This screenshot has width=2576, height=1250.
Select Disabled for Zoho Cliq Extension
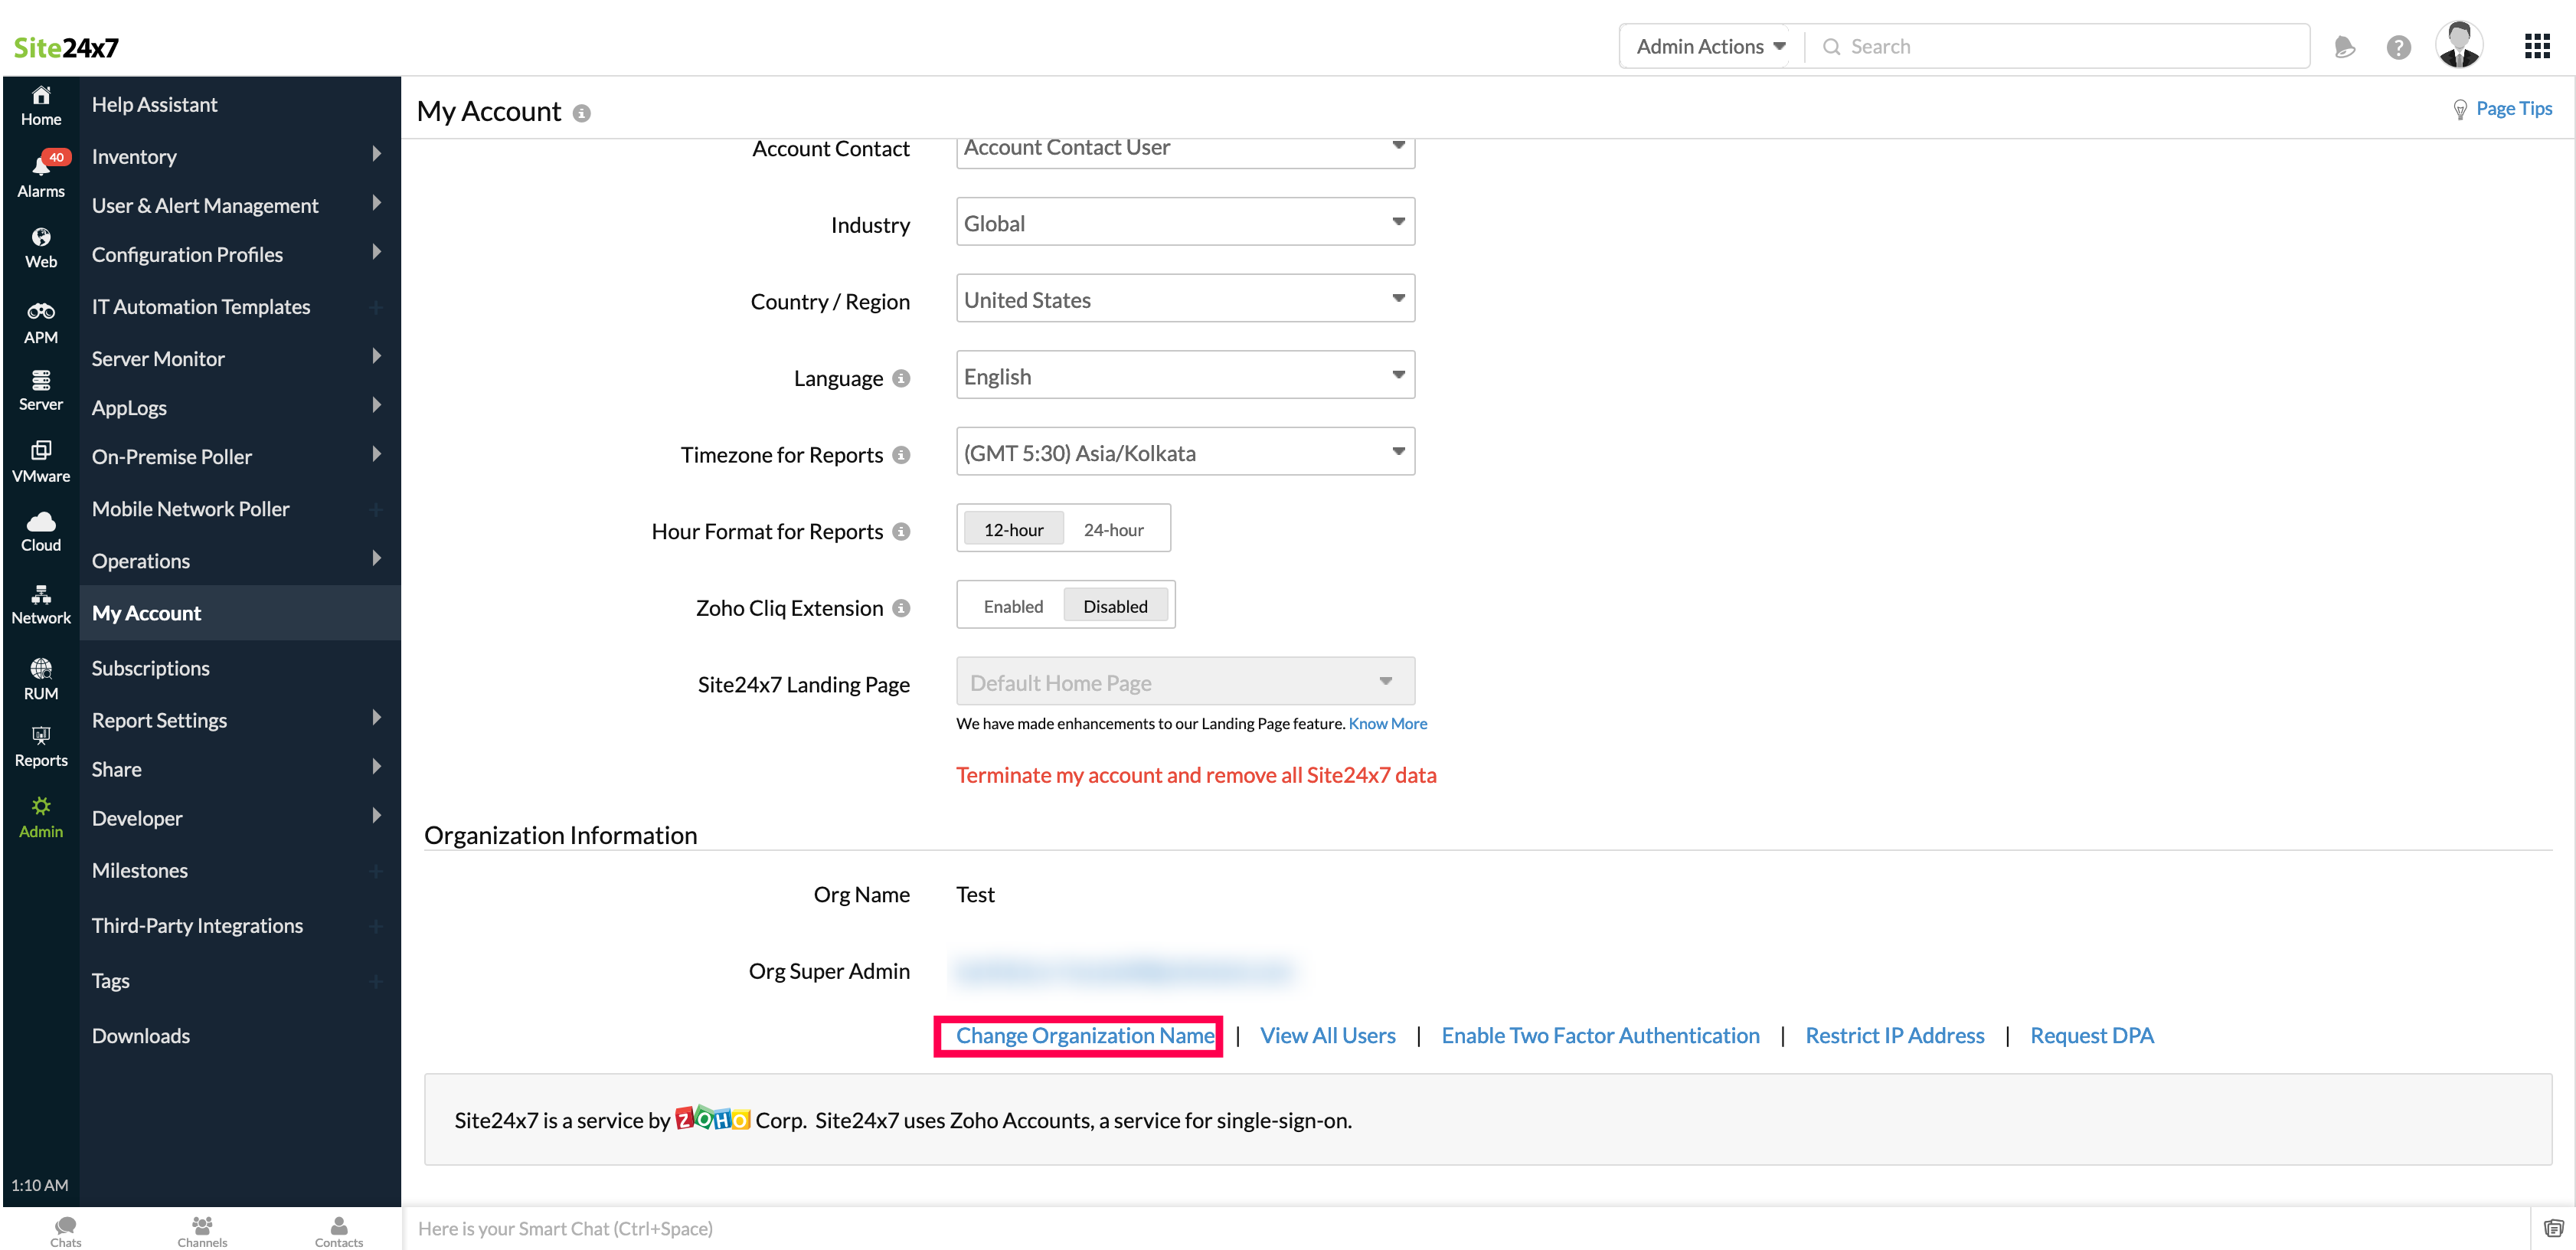(x=1116, y=606)
